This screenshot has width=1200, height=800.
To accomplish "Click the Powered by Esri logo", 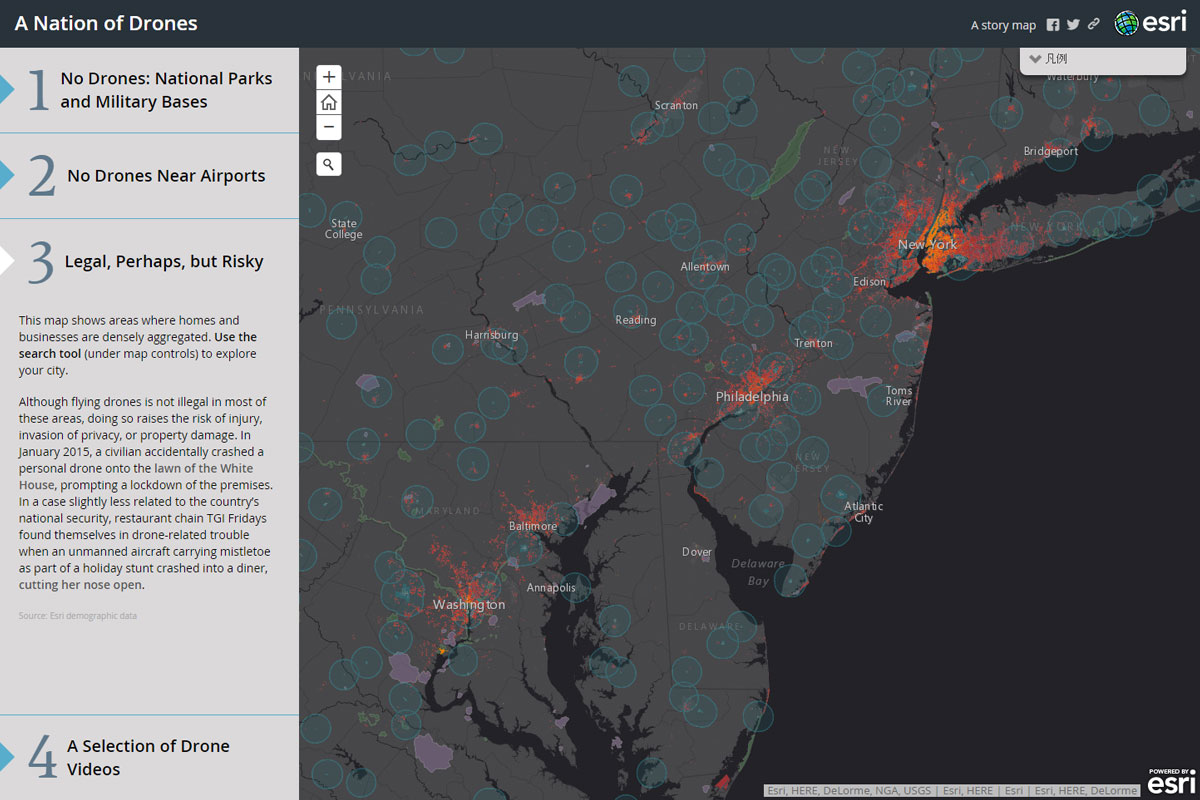I will 1170,782.
